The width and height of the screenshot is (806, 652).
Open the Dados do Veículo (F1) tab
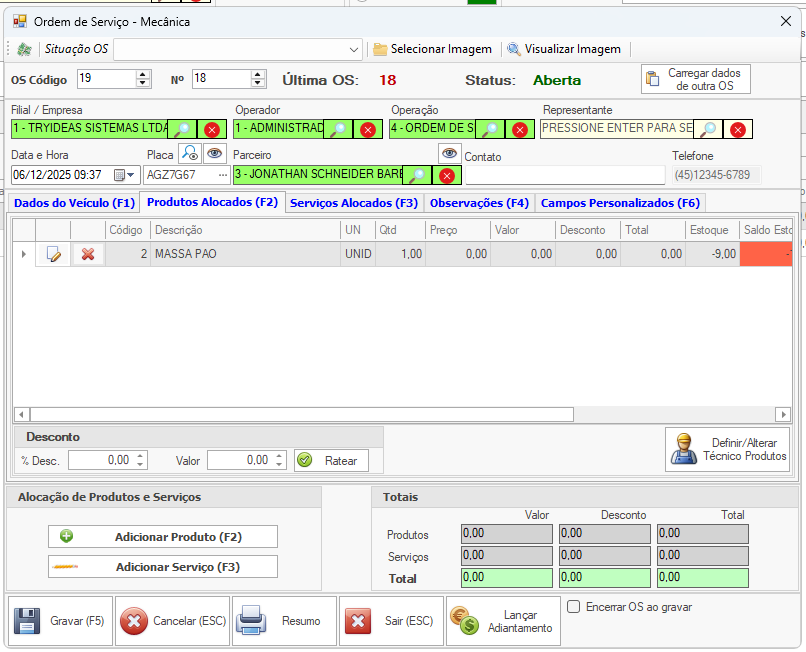click(73, 203)
